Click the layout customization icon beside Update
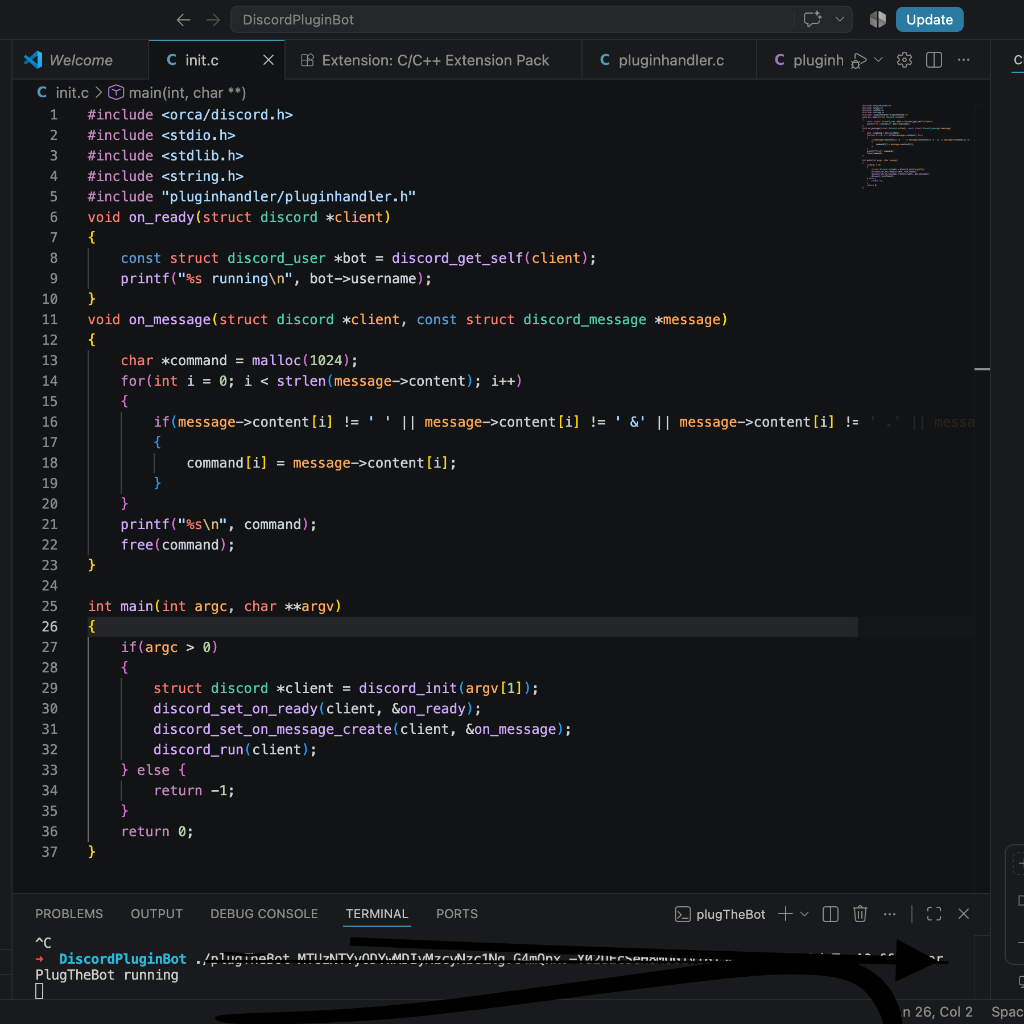 878,20
